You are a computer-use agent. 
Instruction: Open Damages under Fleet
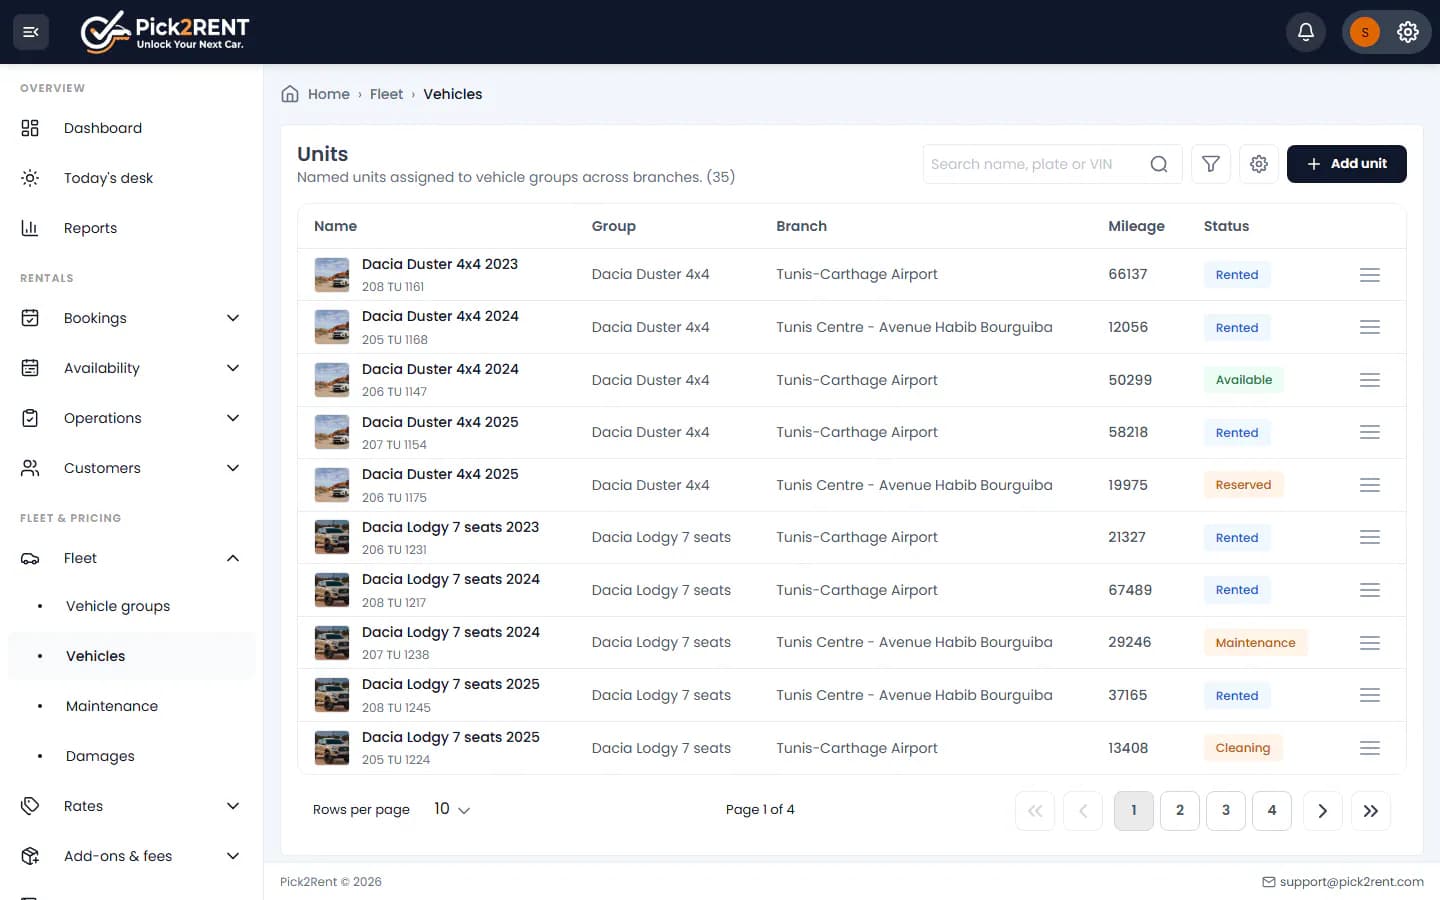131,756
